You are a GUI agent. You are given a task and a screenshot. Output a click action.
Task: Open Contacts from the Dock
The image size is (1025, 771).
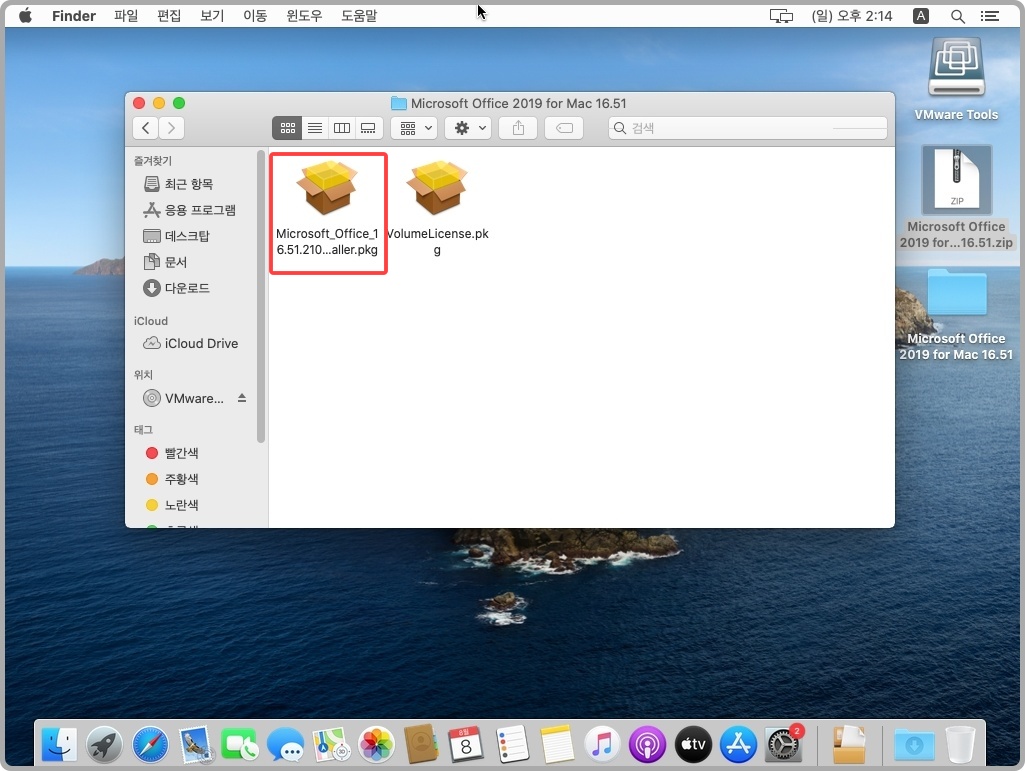(422, 744)
